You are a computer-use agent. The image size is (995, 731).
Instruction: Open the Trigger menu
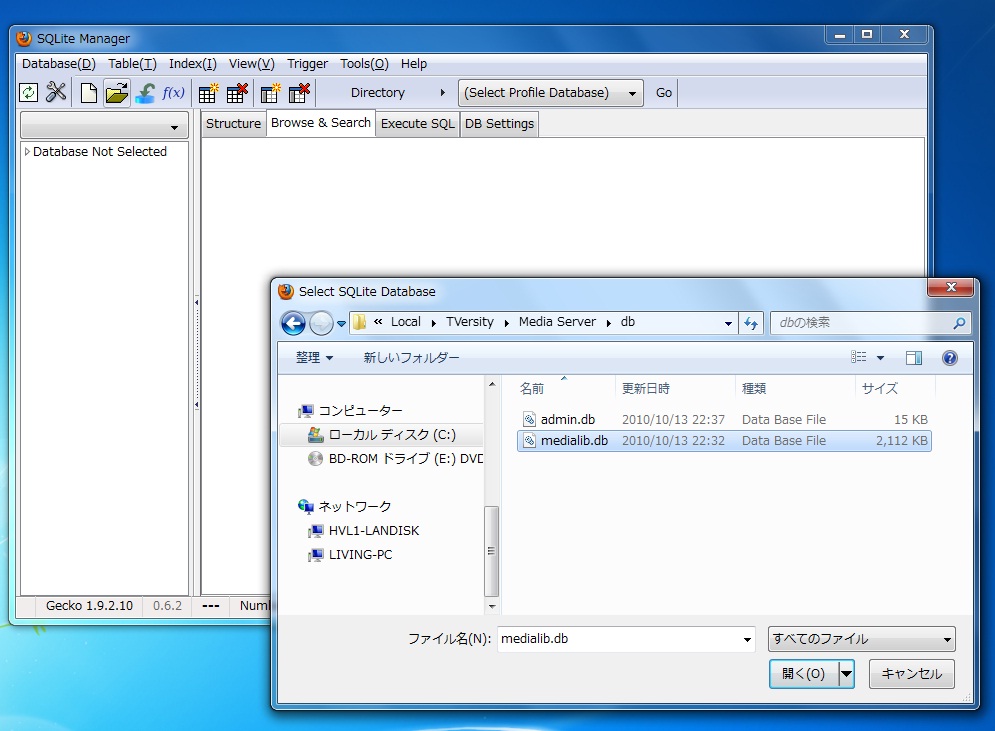coord(307,63)
